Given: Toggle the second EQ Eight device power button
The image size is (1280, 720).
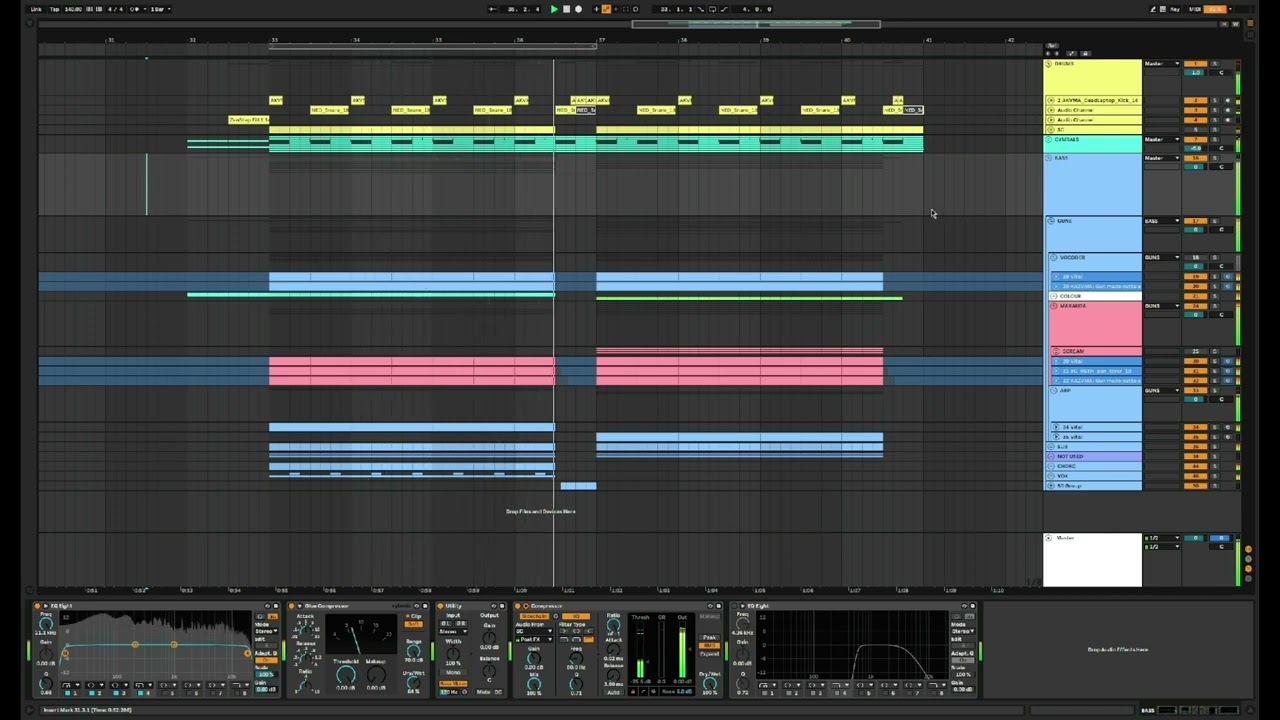Looking at the screenshot, I should tap(734, 606).
